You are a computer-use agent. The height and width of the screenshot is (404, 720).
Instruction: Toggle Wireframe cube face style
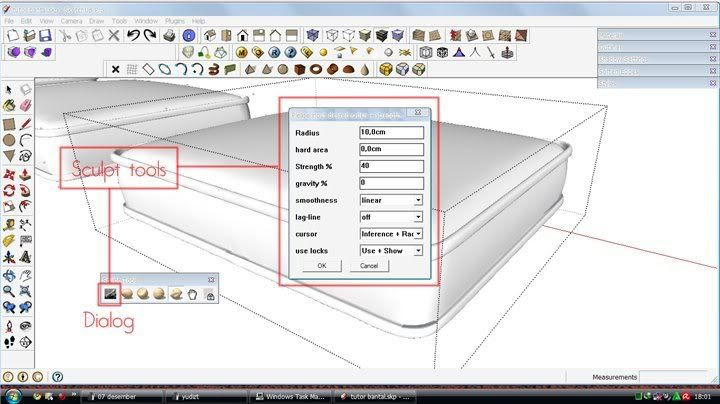point(332,35)
